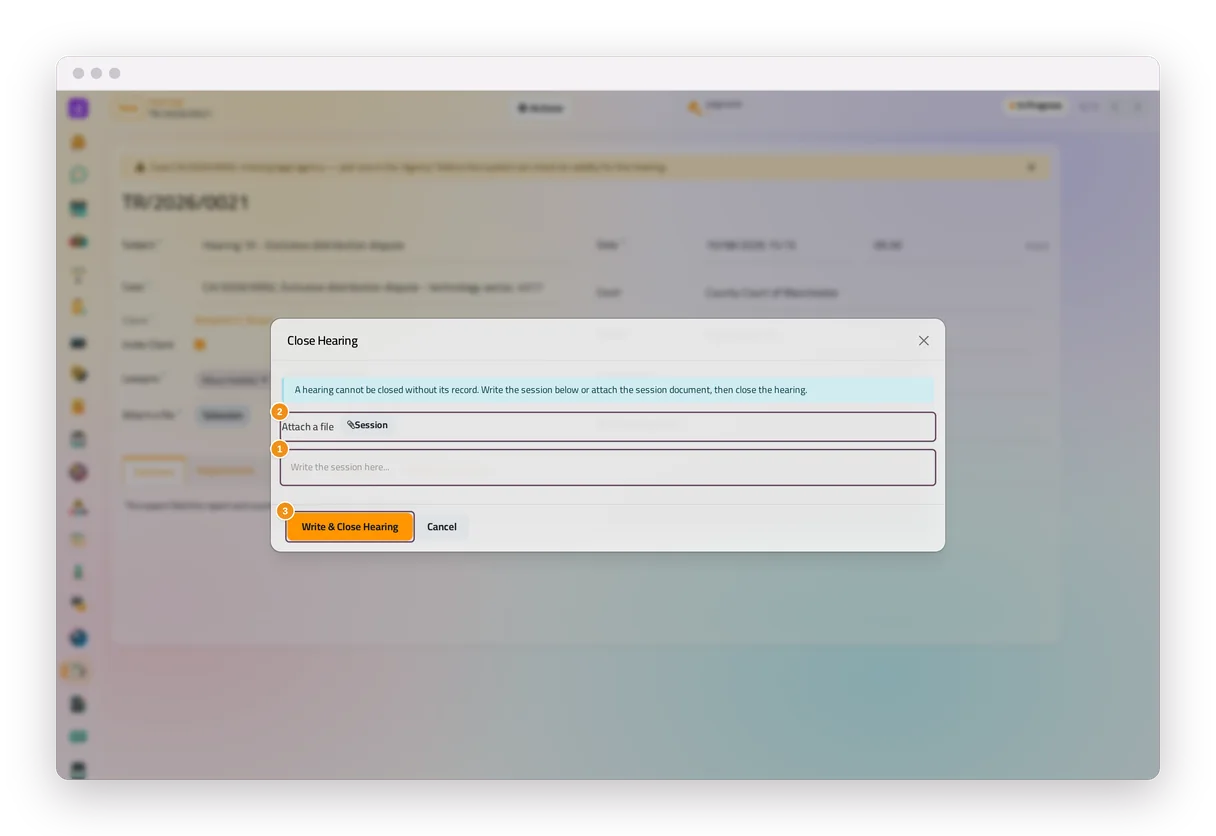Viewport: 1216px width, 836px height.
Task: Cancel the Close Hearing dialog
Action: pyautogui.click(x=442, y=527)
